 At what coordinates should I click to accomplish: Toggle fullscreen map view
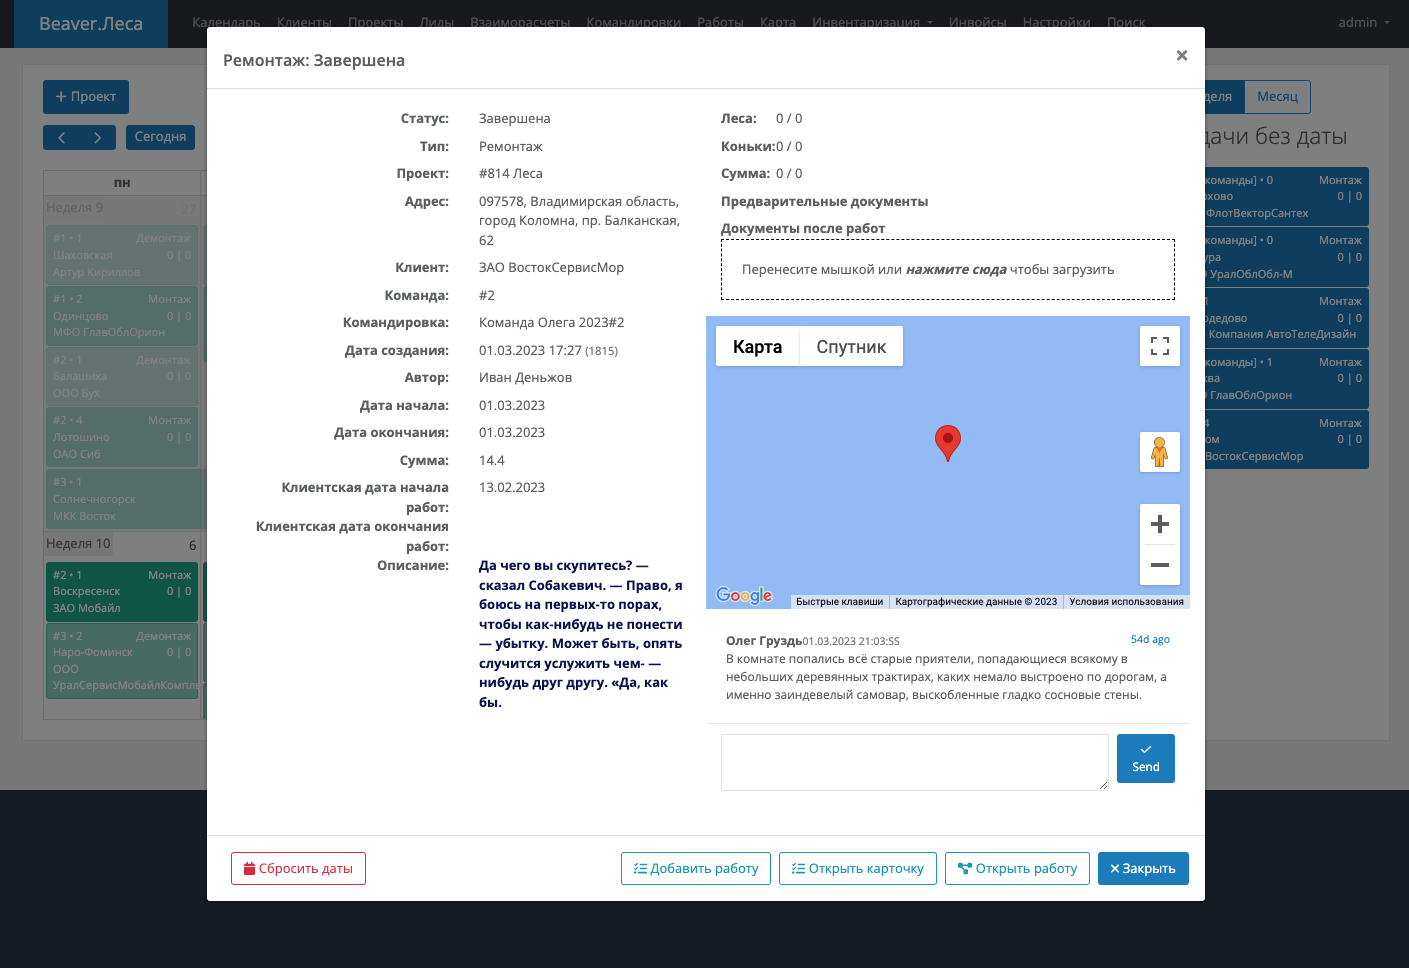pos(1159,347)
